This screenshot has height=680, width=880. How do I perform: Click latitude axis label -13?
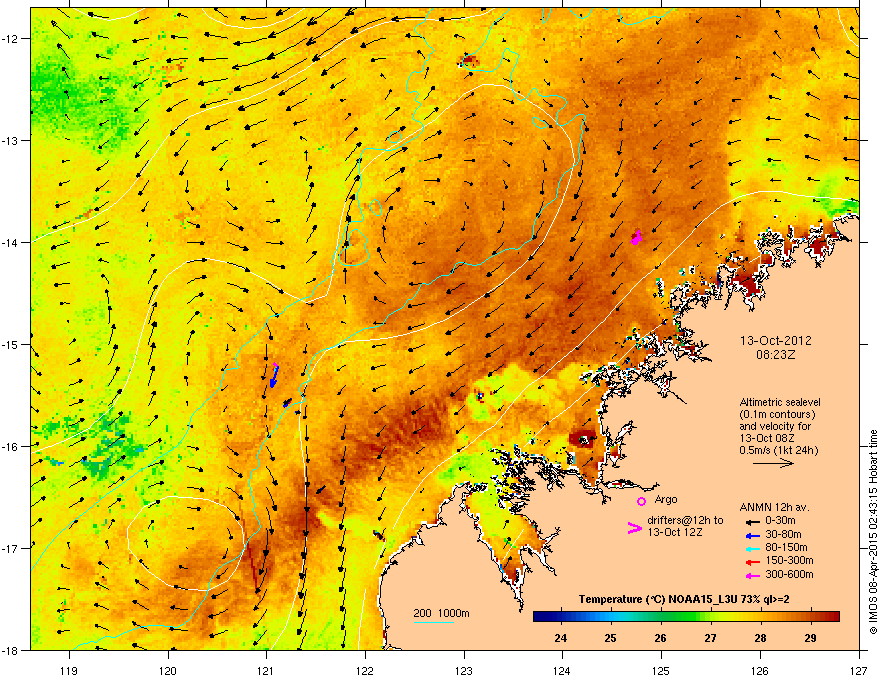click(11, 140)
